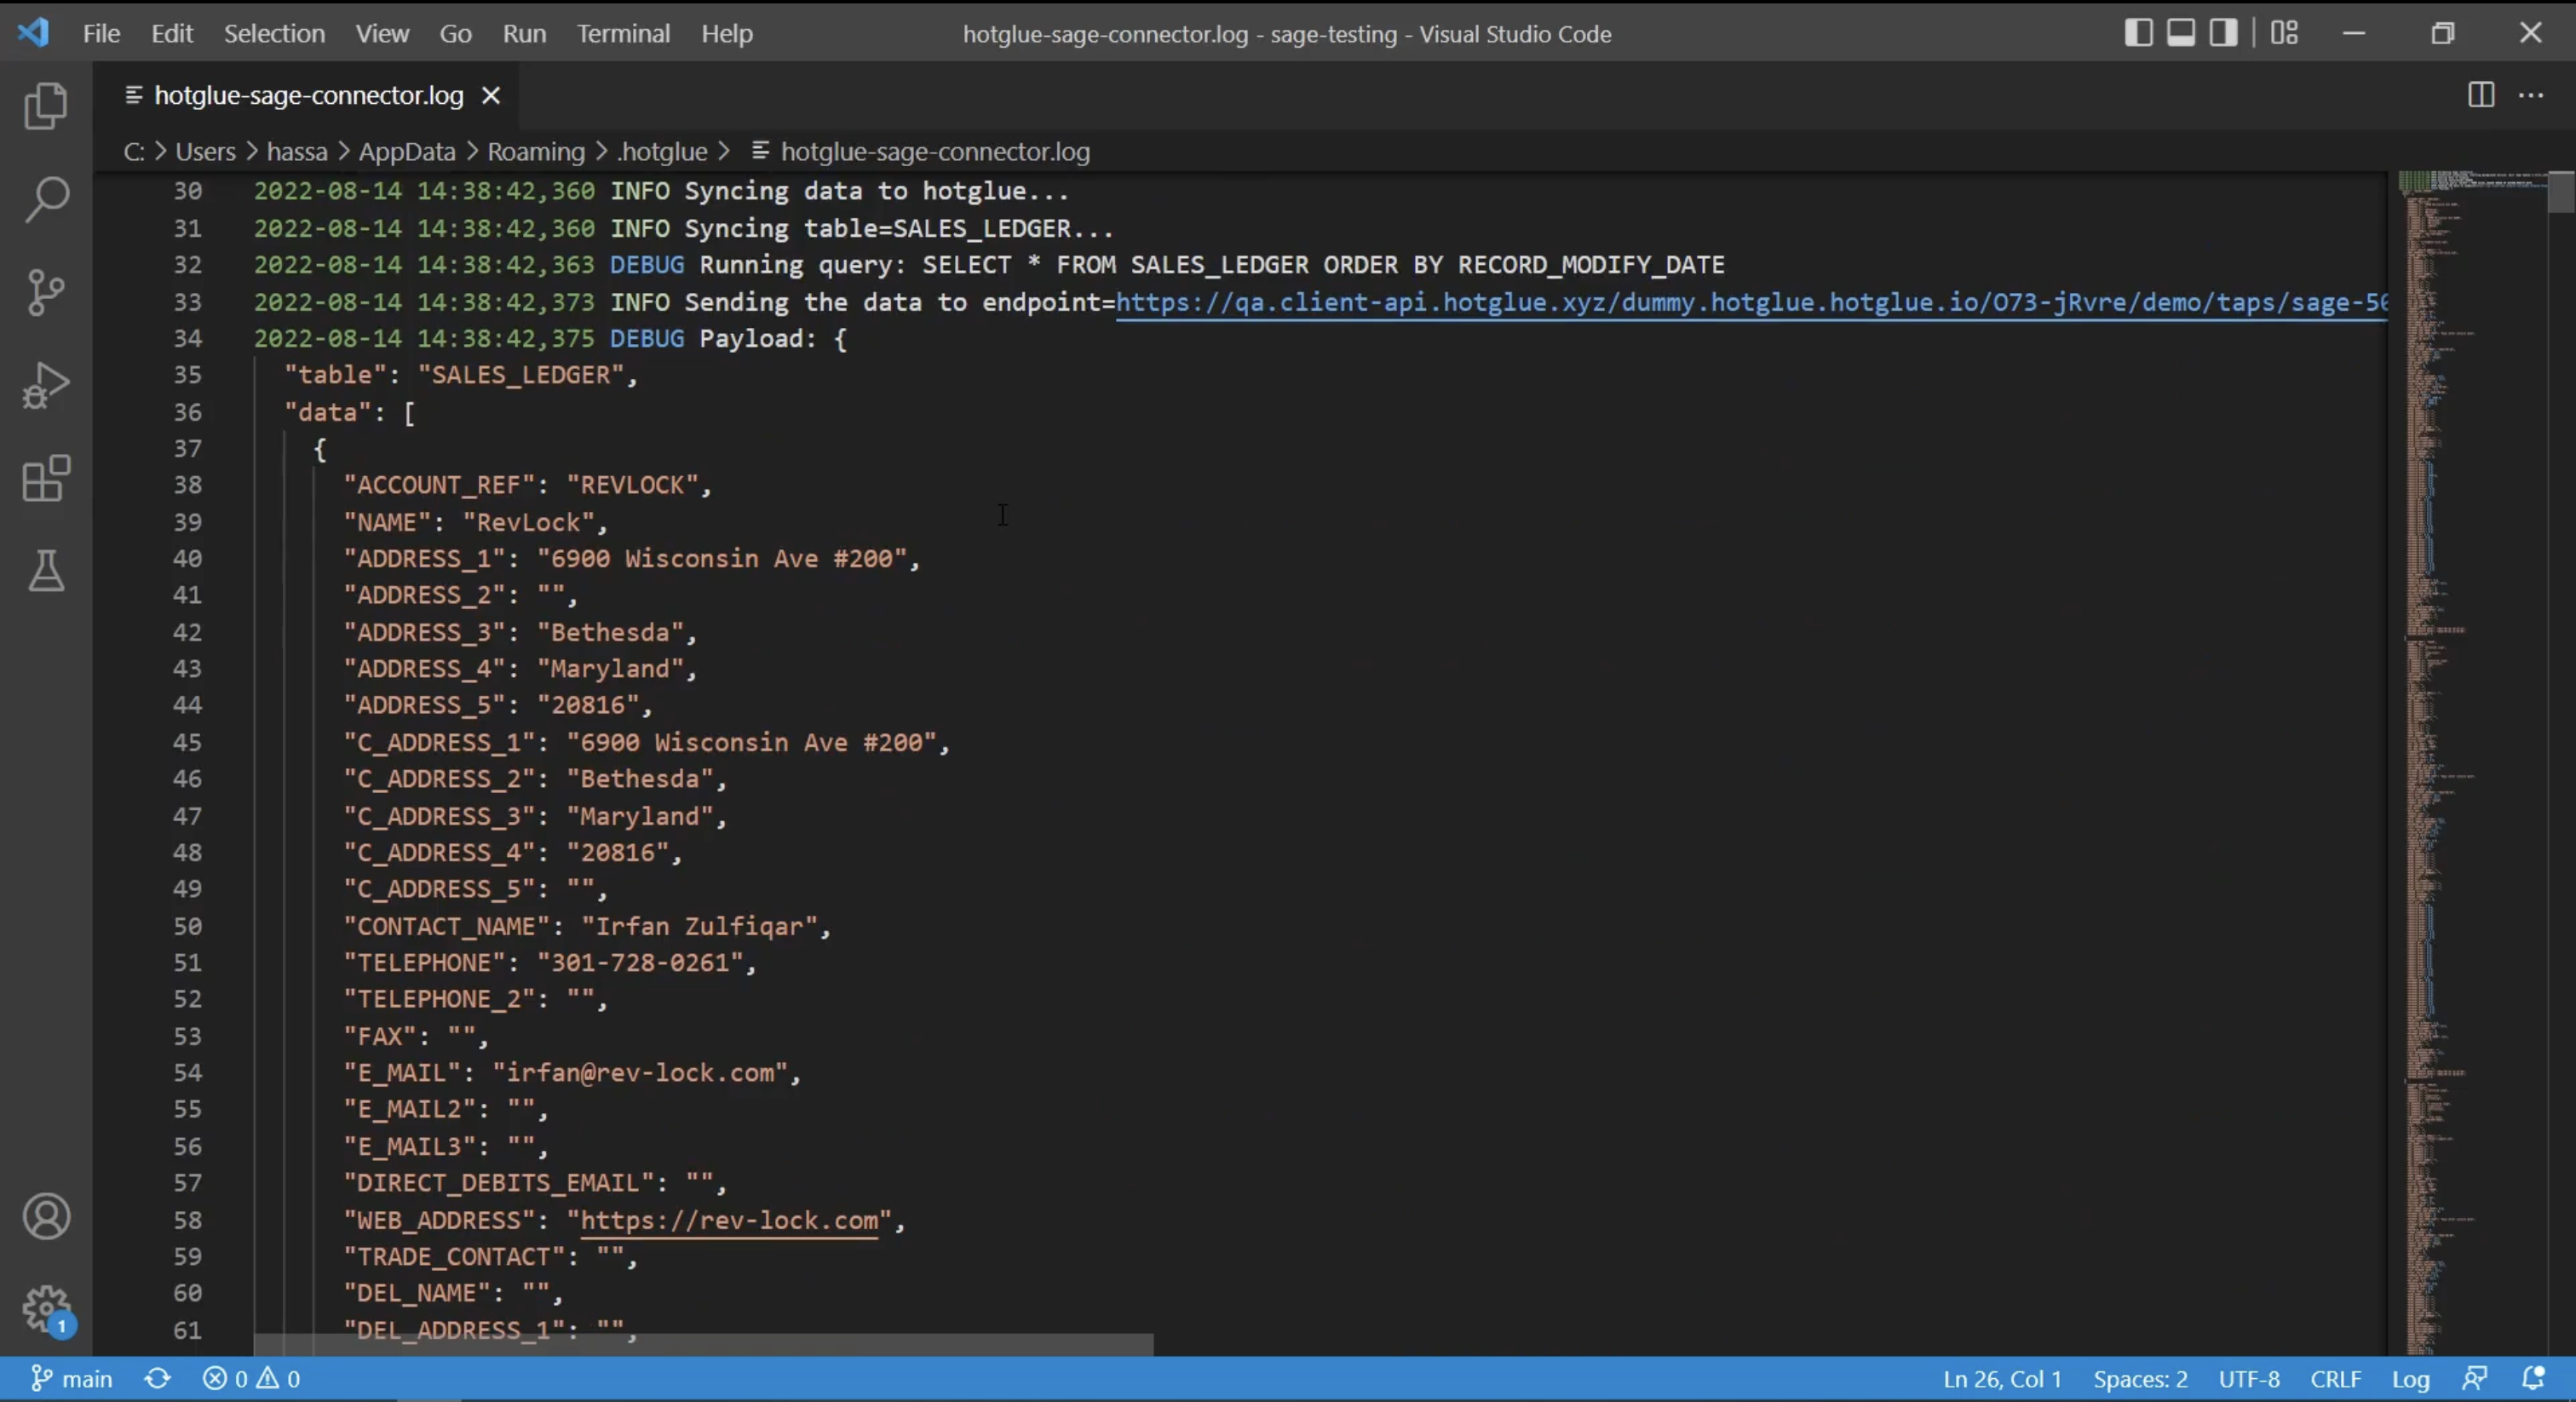This screenshot has width=2576, height=1402.
Task: Click the "ACCOUNT_REF": "REVLOCK" line
Action: pos(527,485)
